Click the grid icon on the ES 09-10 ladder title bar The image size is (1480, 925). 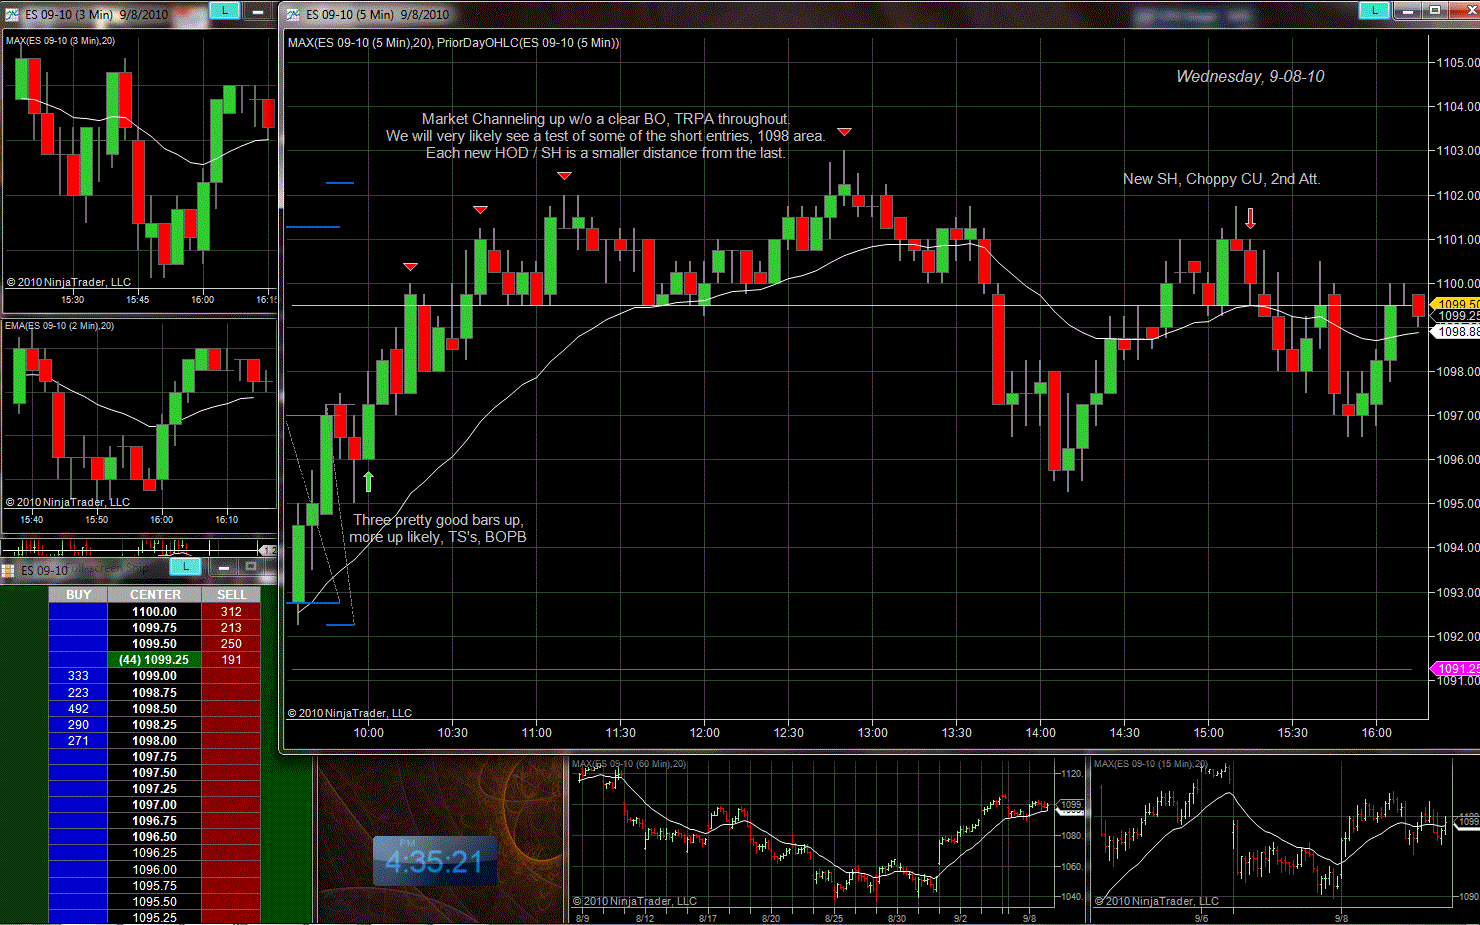tap(8, 570)
